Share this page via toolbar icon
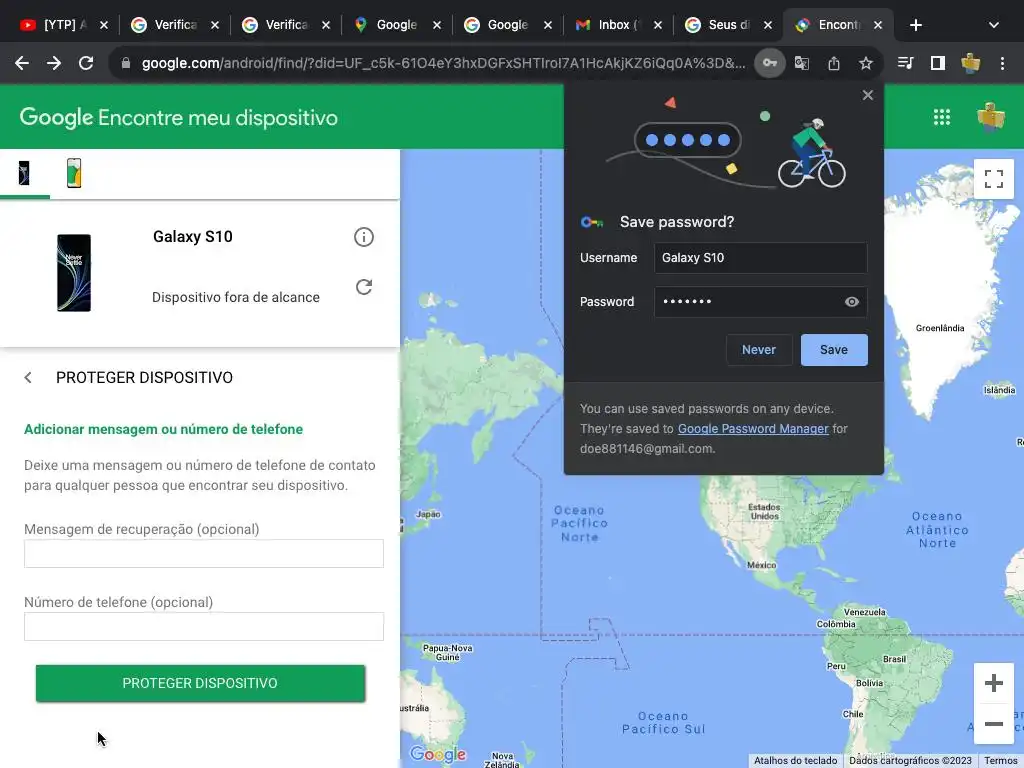Image resolution: width=1024 pixels, height=768 pixels. pos(834,63)
